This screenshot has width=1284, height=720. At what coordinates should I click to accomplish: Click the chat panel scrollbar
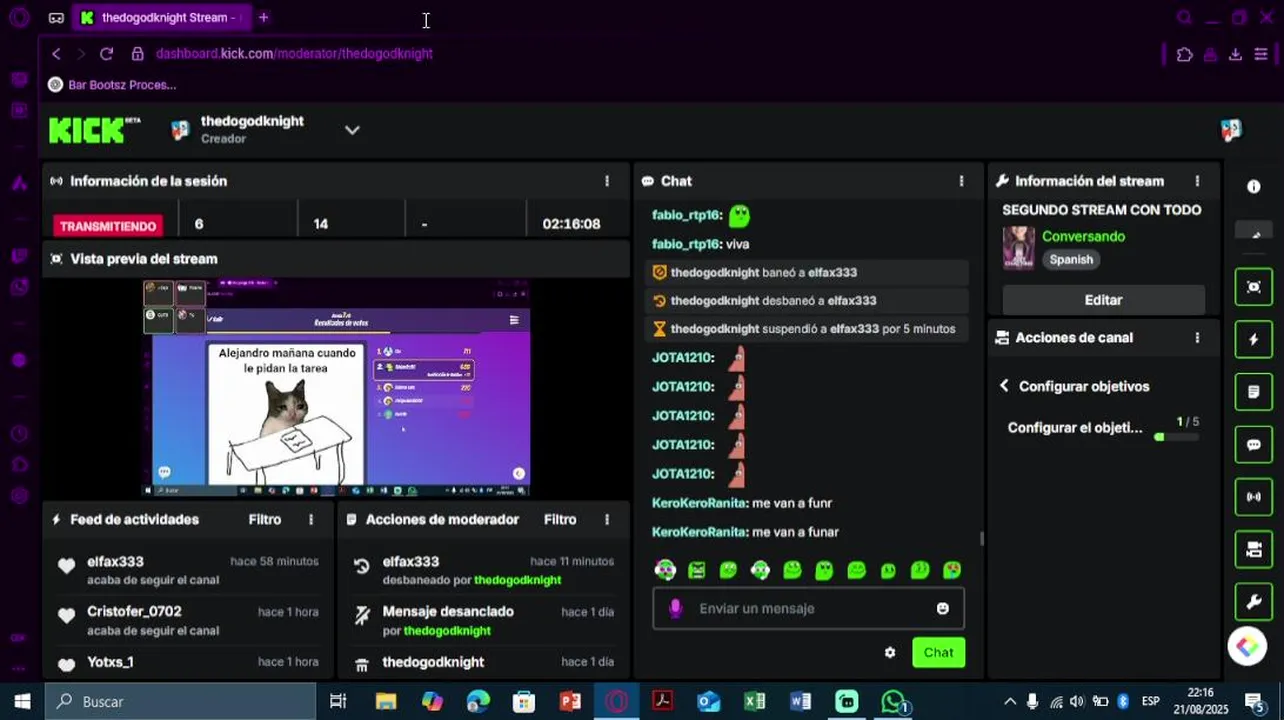(x=981, y=539)
